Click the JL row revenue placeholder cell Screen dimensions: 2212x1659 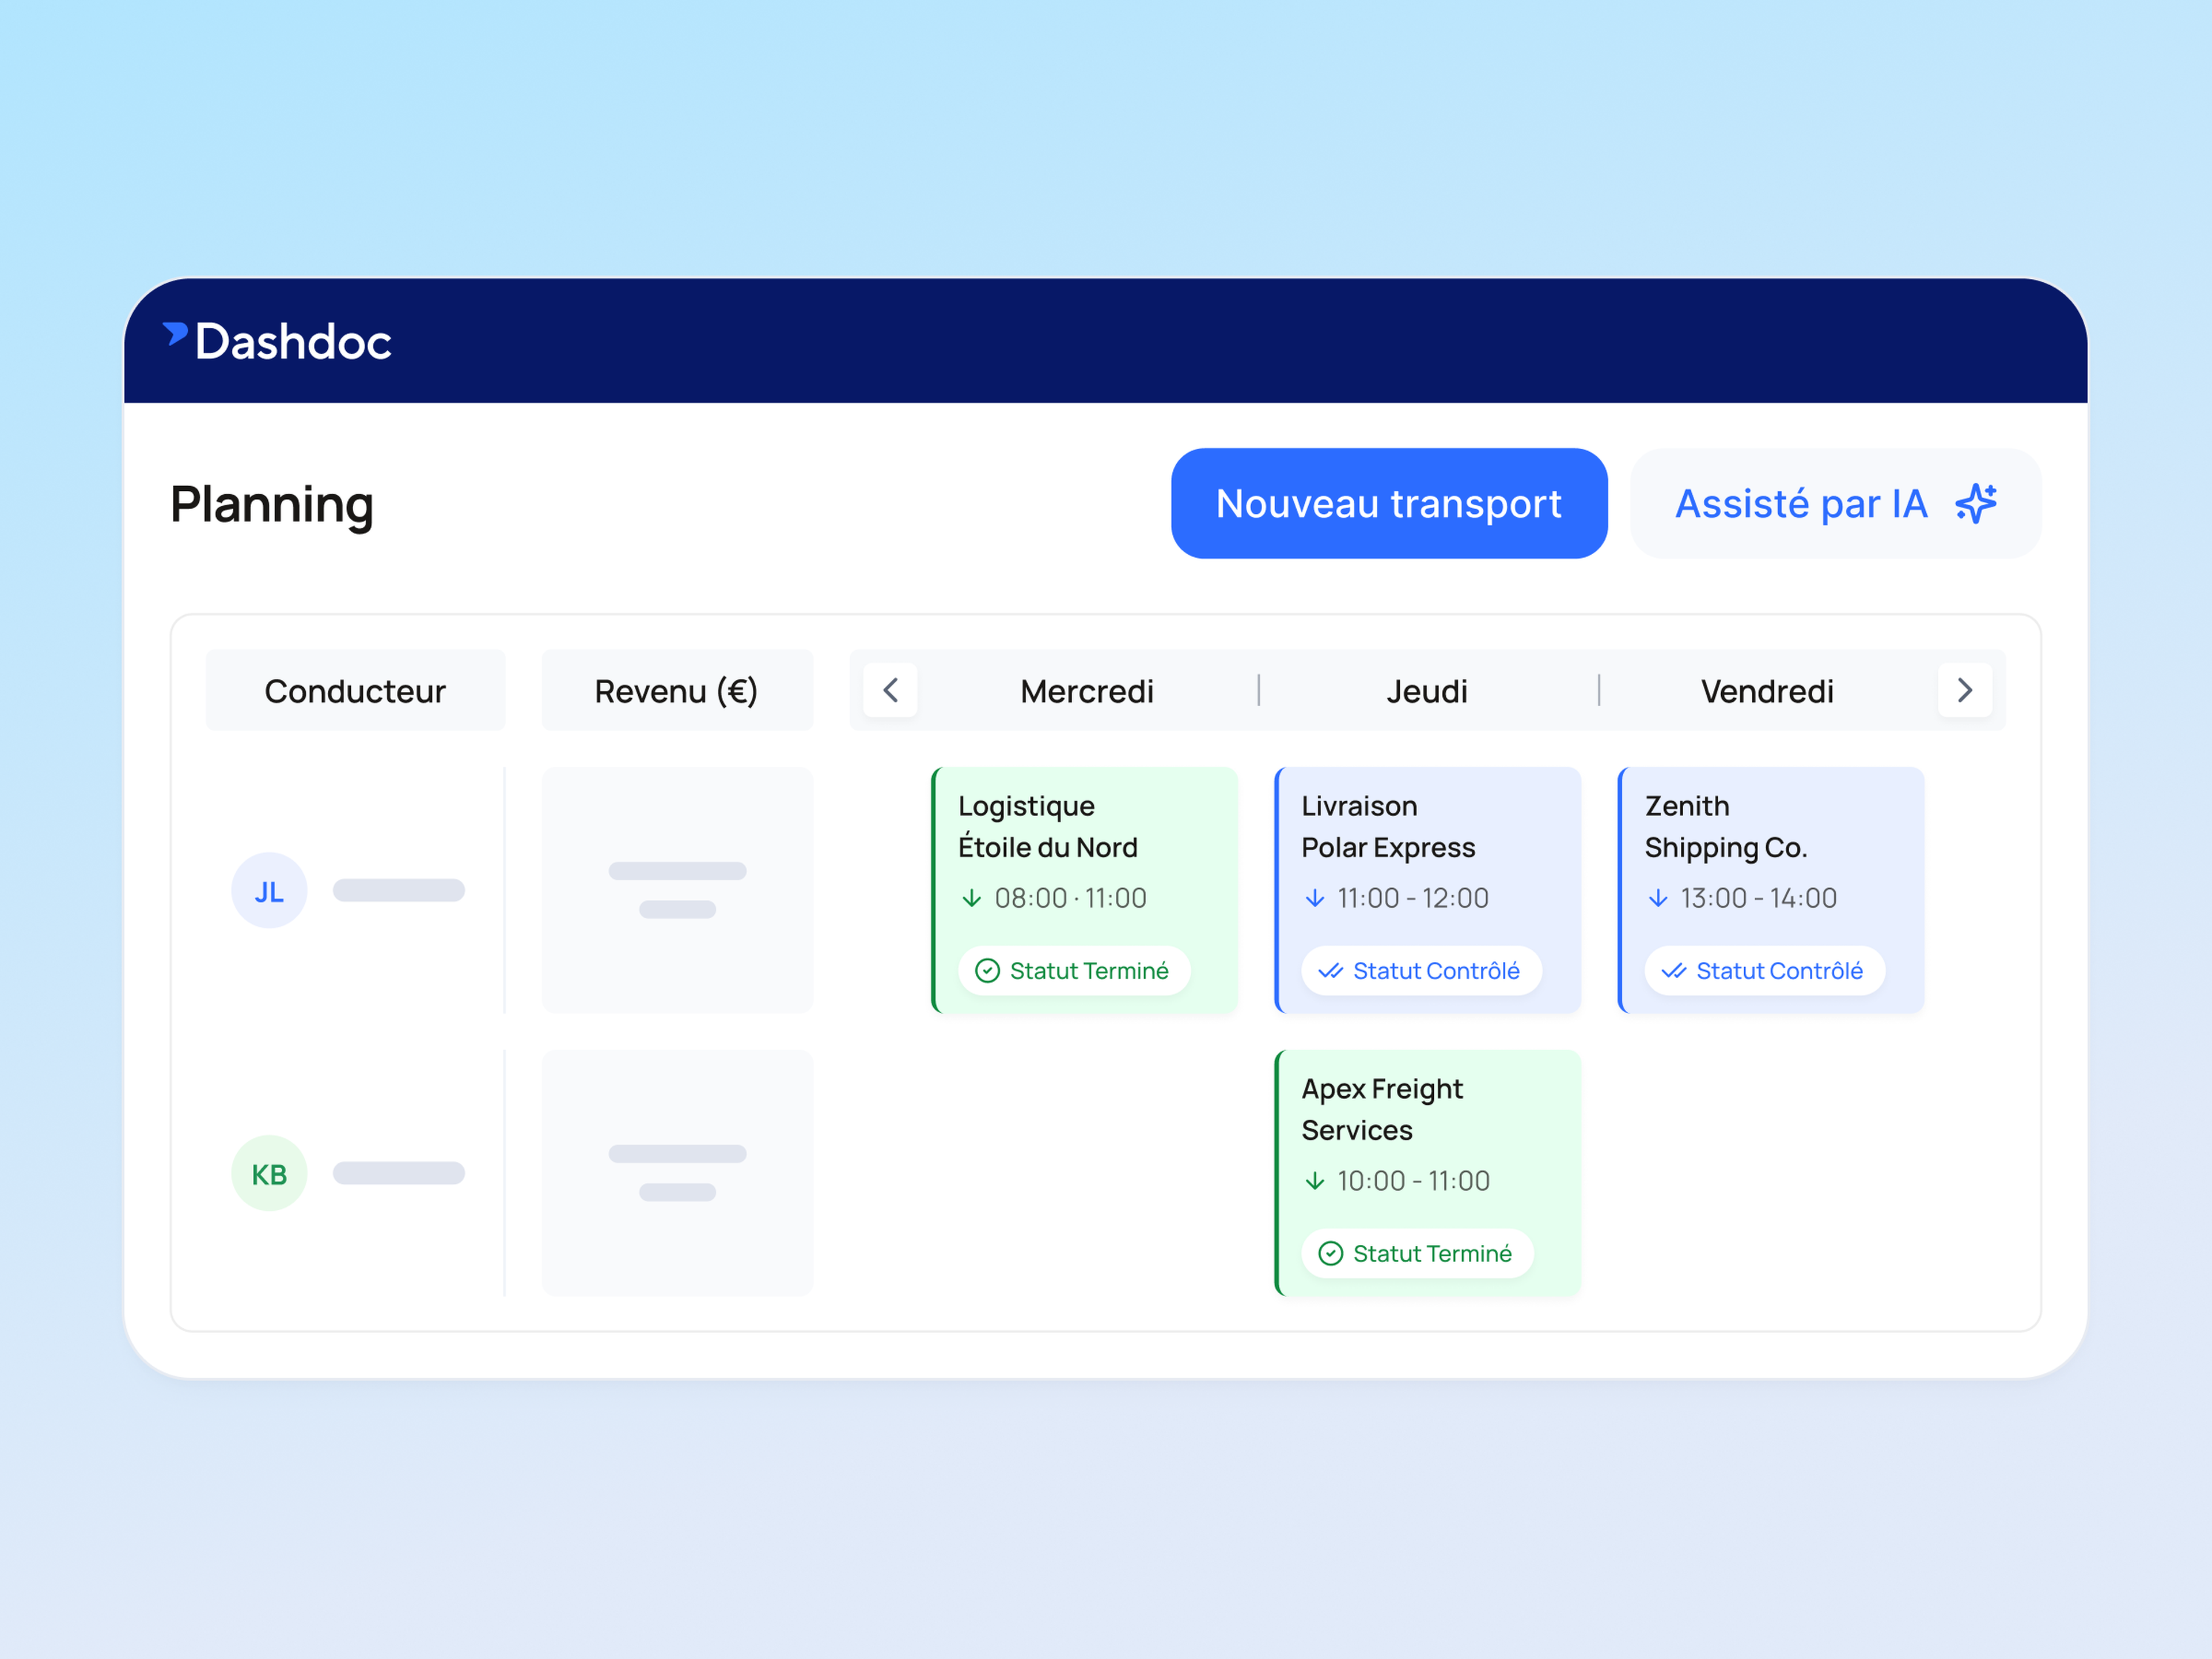pyautogui.click(x=677, y=890)
